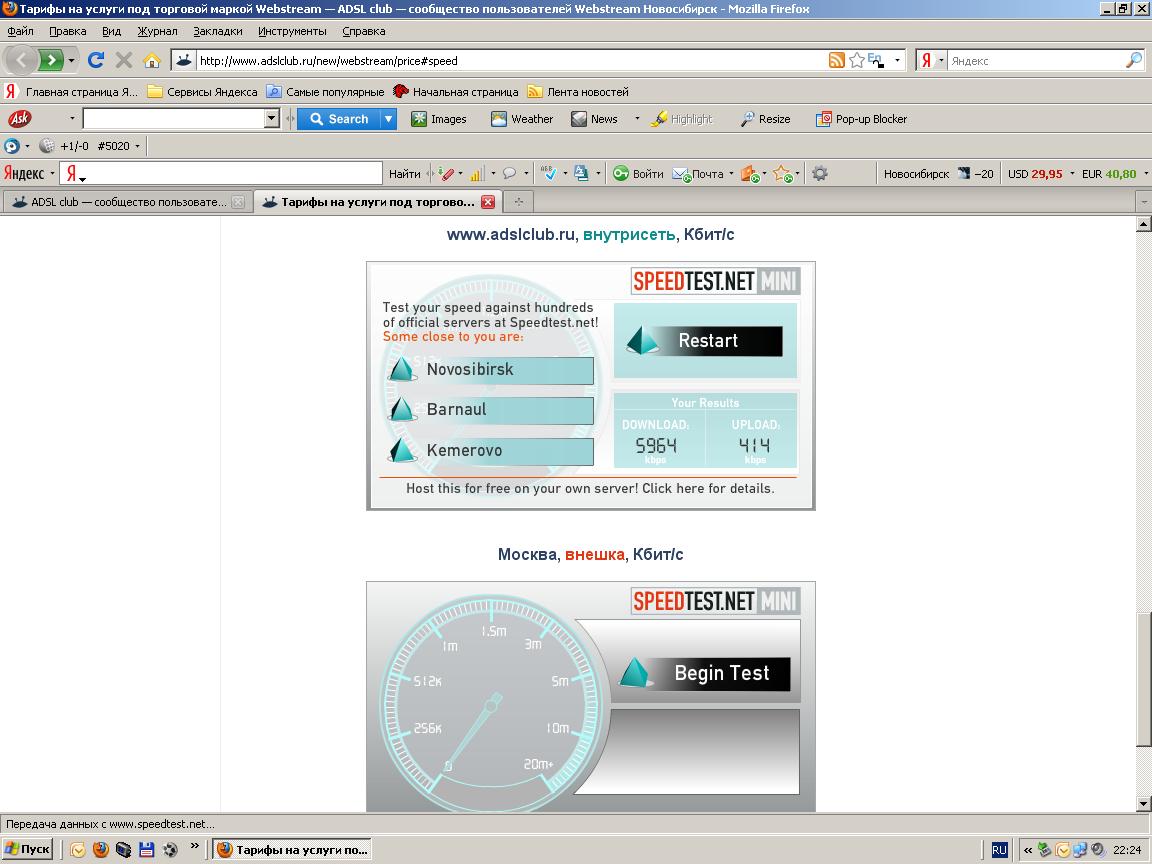Click the Highlight marker tool
The width and height of the screenshot is (1152, 864).
pos(681,119)
